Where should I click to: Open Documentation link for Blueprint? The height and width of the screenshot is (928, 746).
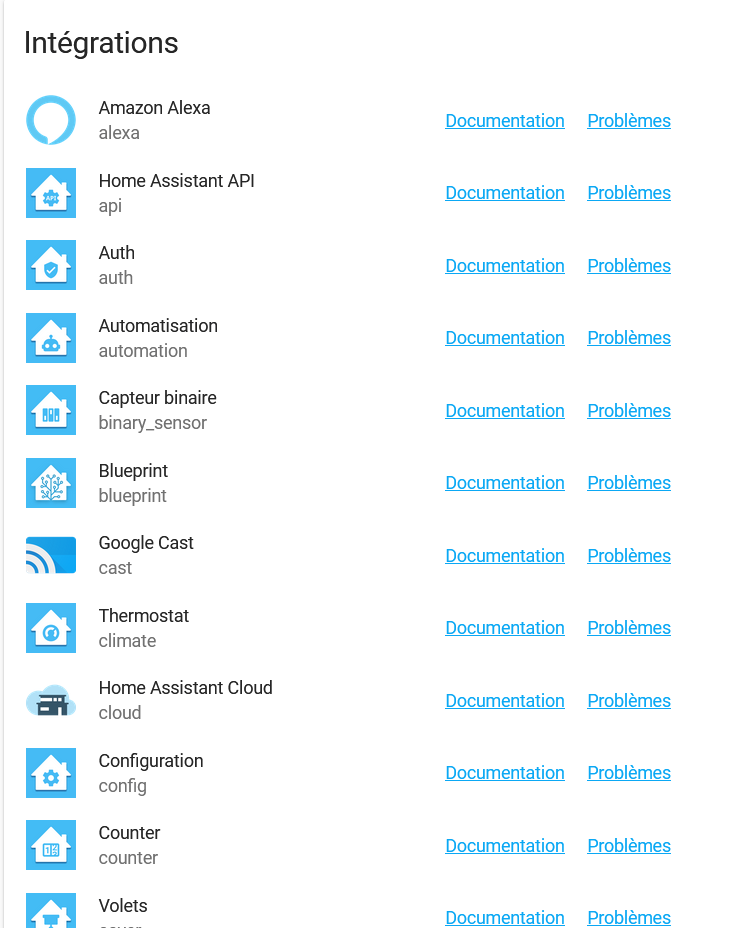tap(504, 483)
